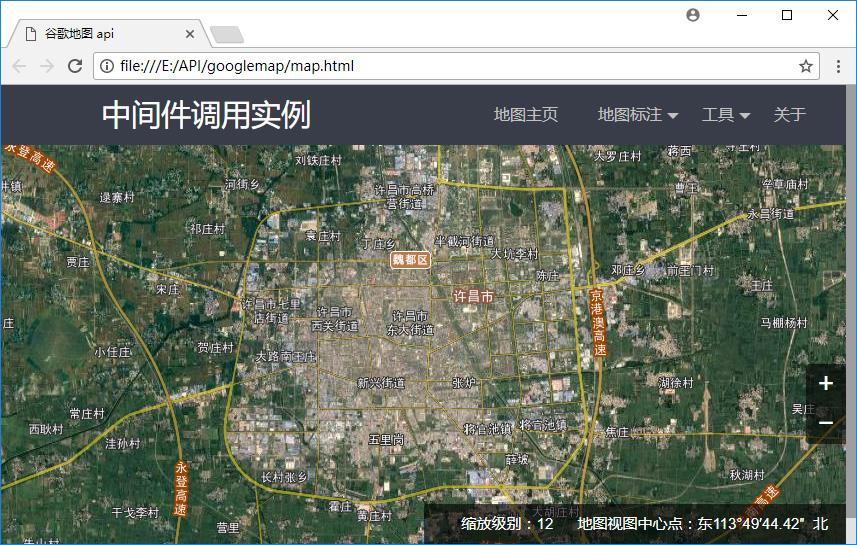
Task: Click the vertical 京港澳高速 highway label
Action: (598, 323)
